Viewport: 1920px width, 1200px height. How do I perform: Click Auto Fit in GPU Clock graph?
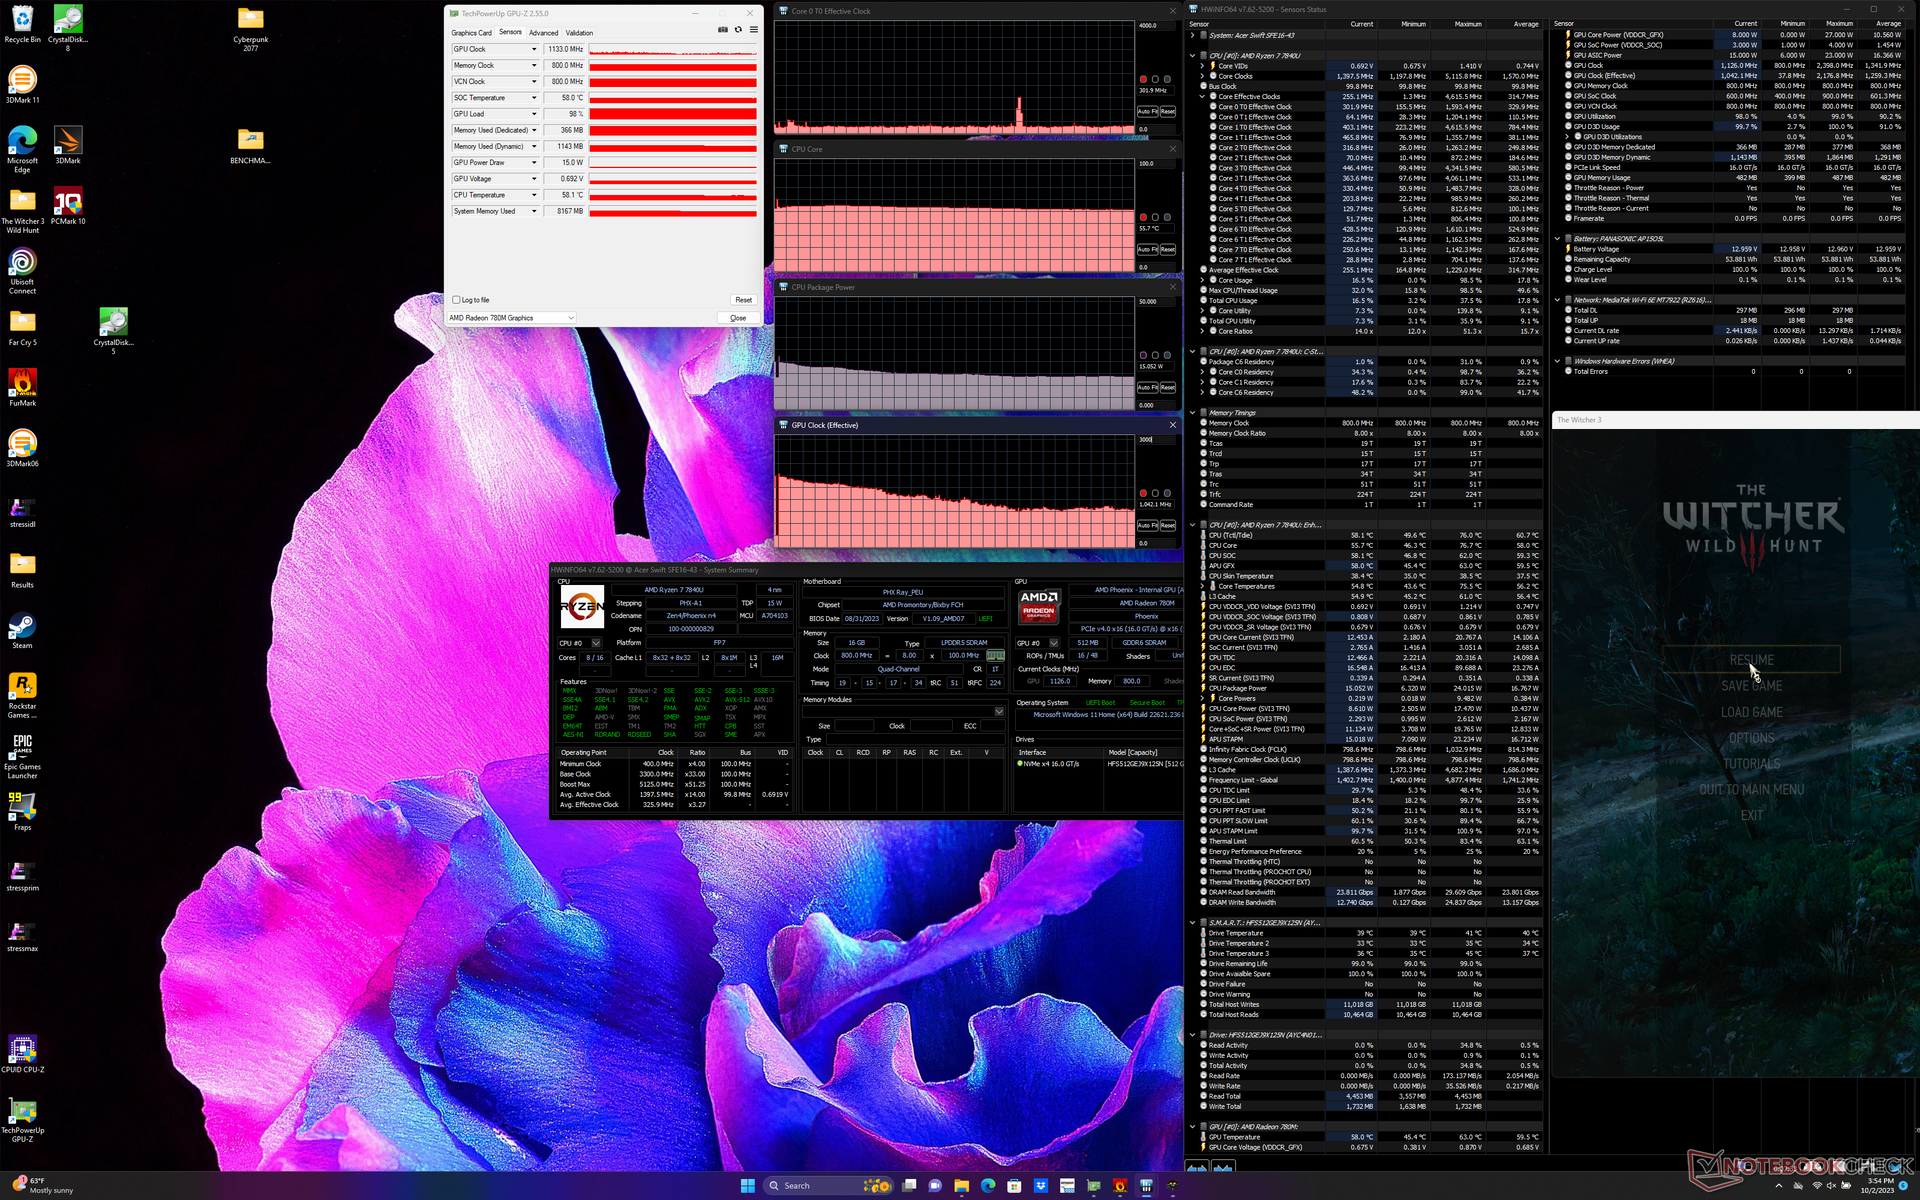(1147, 526)
